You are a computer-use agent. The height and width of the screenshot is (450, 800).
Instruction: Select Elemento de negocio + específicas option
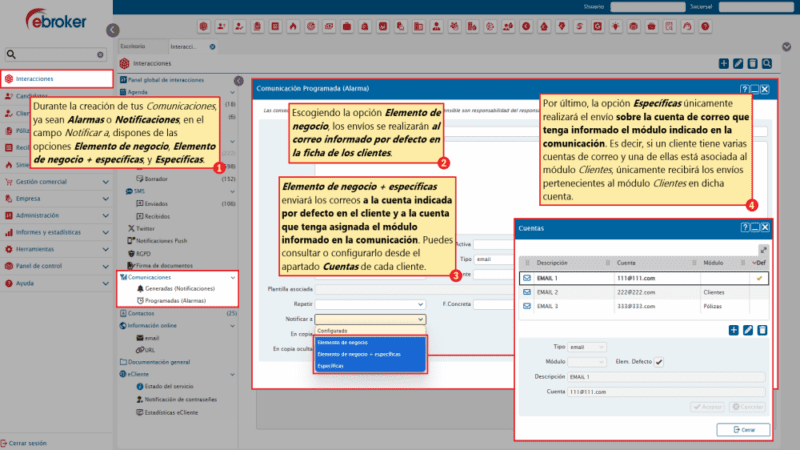(370, 354)
